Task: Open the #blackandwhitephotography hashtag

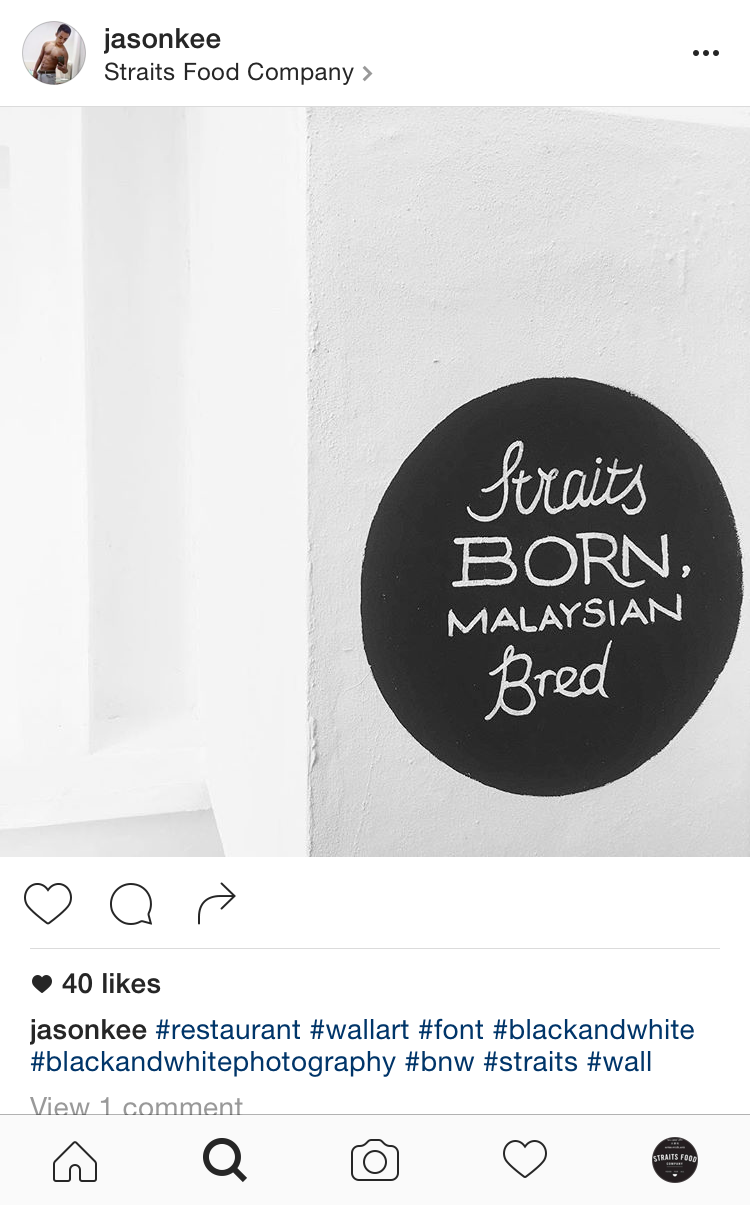Action: 213,1062
